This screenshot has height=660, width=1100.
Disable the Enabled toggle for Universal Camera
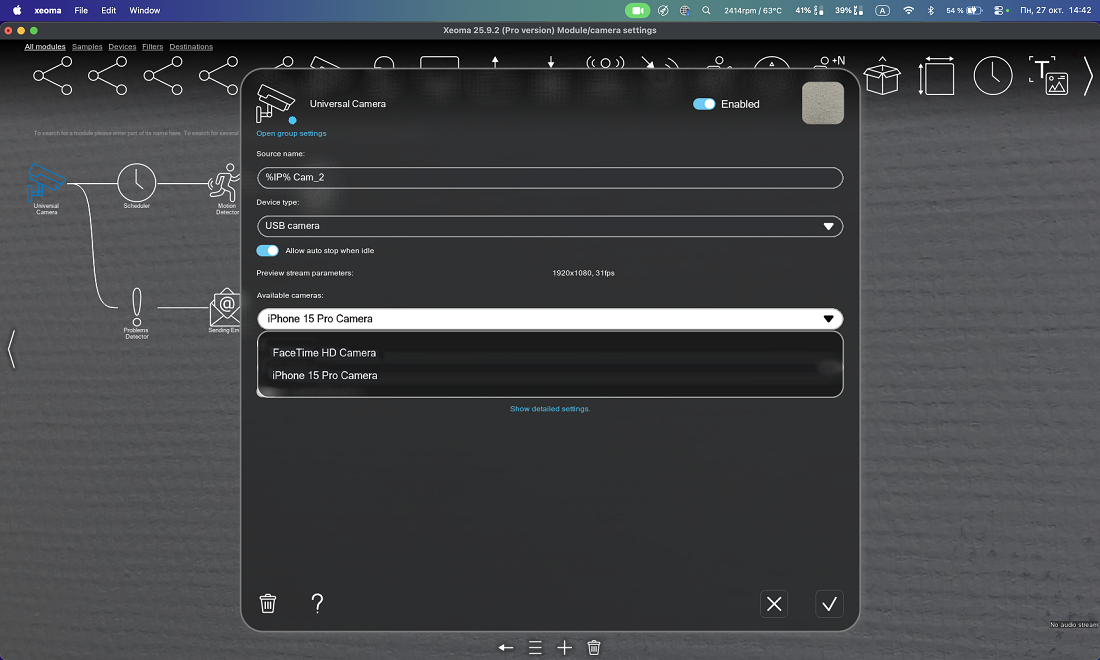click(705, 103)
